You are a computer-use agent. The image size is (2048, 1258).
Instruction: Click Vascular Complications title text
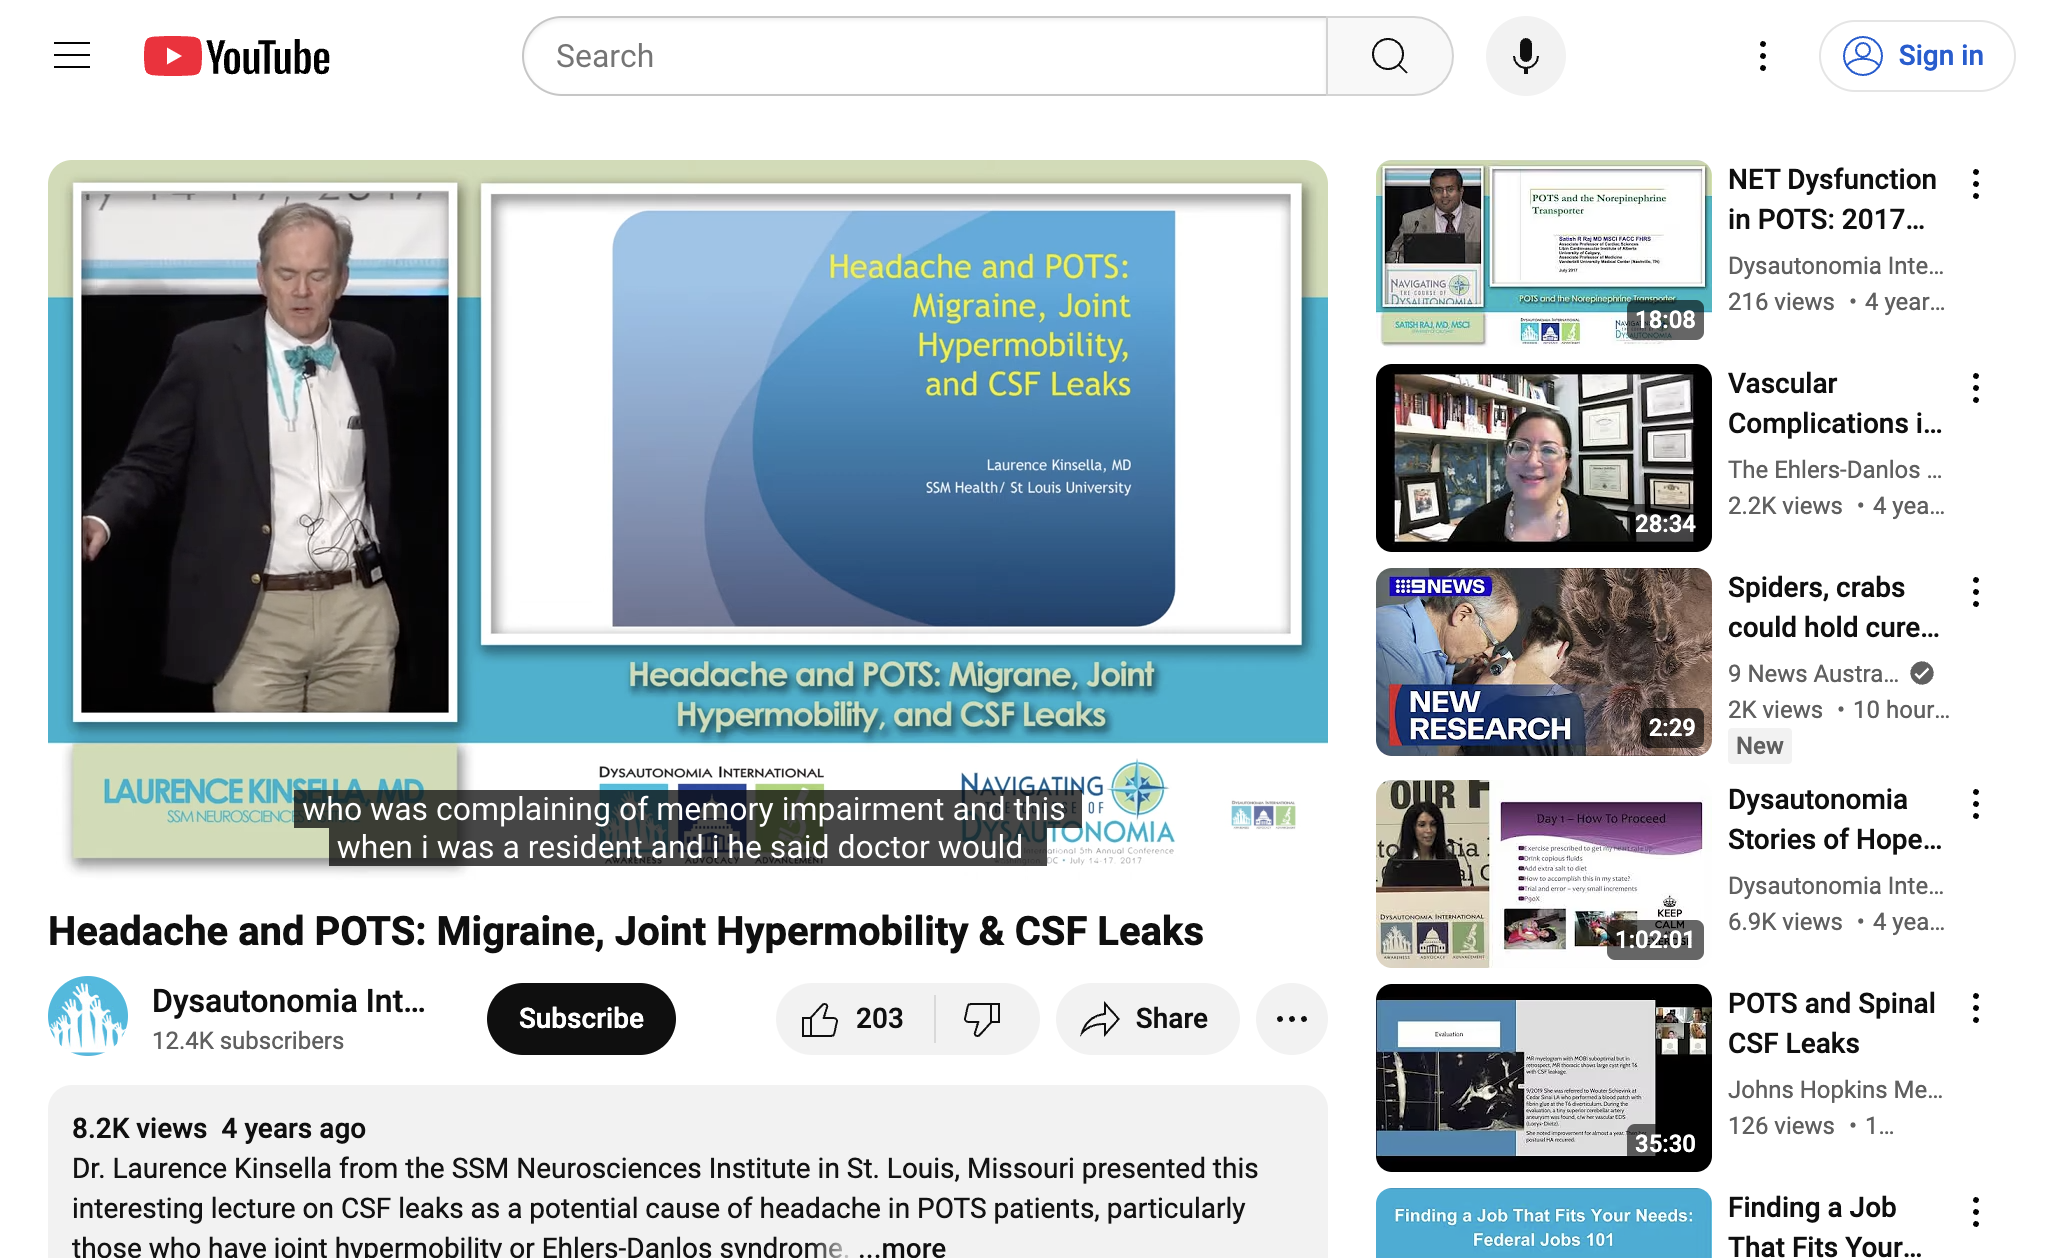pyautogui.click(x=1835, y=403)
